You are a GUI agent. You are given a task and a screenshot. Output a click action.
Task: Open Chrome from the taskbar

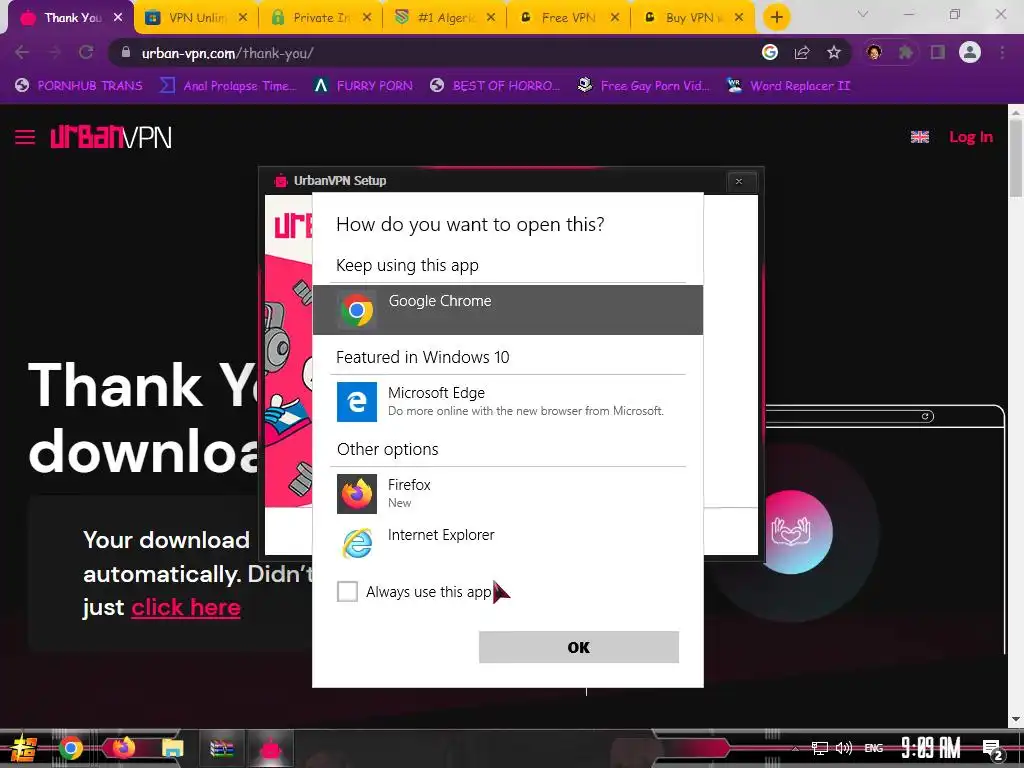click(71, 748)
